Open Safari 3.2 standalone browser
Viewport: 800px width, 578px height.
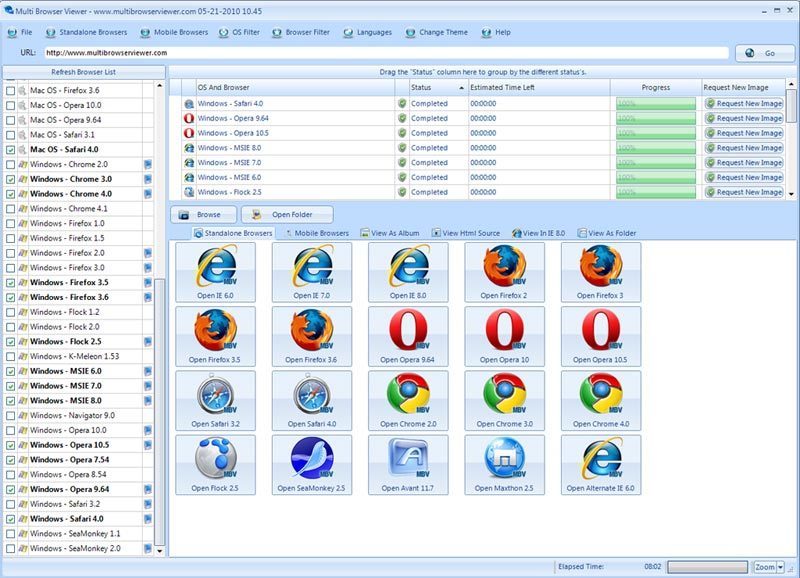click(215, 400)
